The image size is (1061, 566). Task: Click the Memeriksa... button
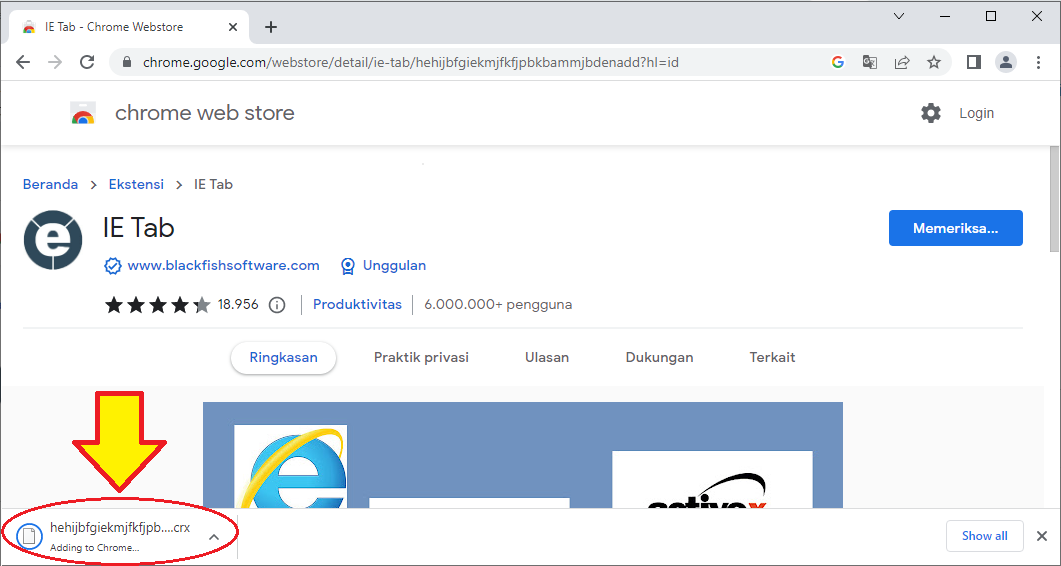click(955, 228)
